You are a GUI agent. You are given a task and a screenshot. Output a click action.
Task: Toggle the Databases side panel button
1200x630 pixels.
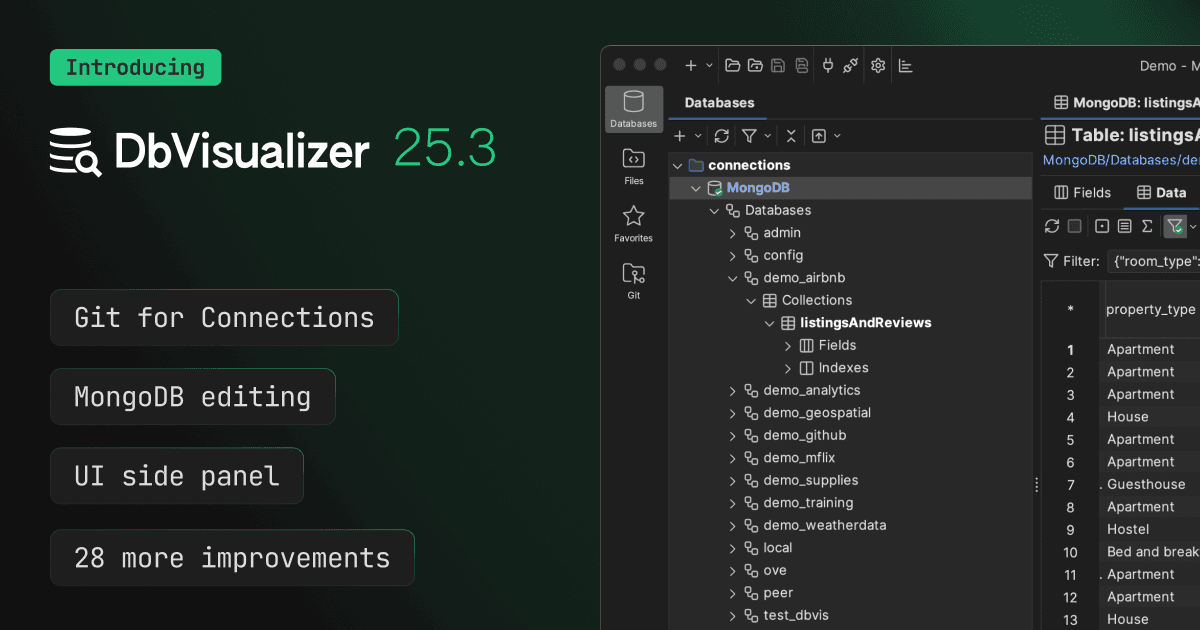pos(633,109)
